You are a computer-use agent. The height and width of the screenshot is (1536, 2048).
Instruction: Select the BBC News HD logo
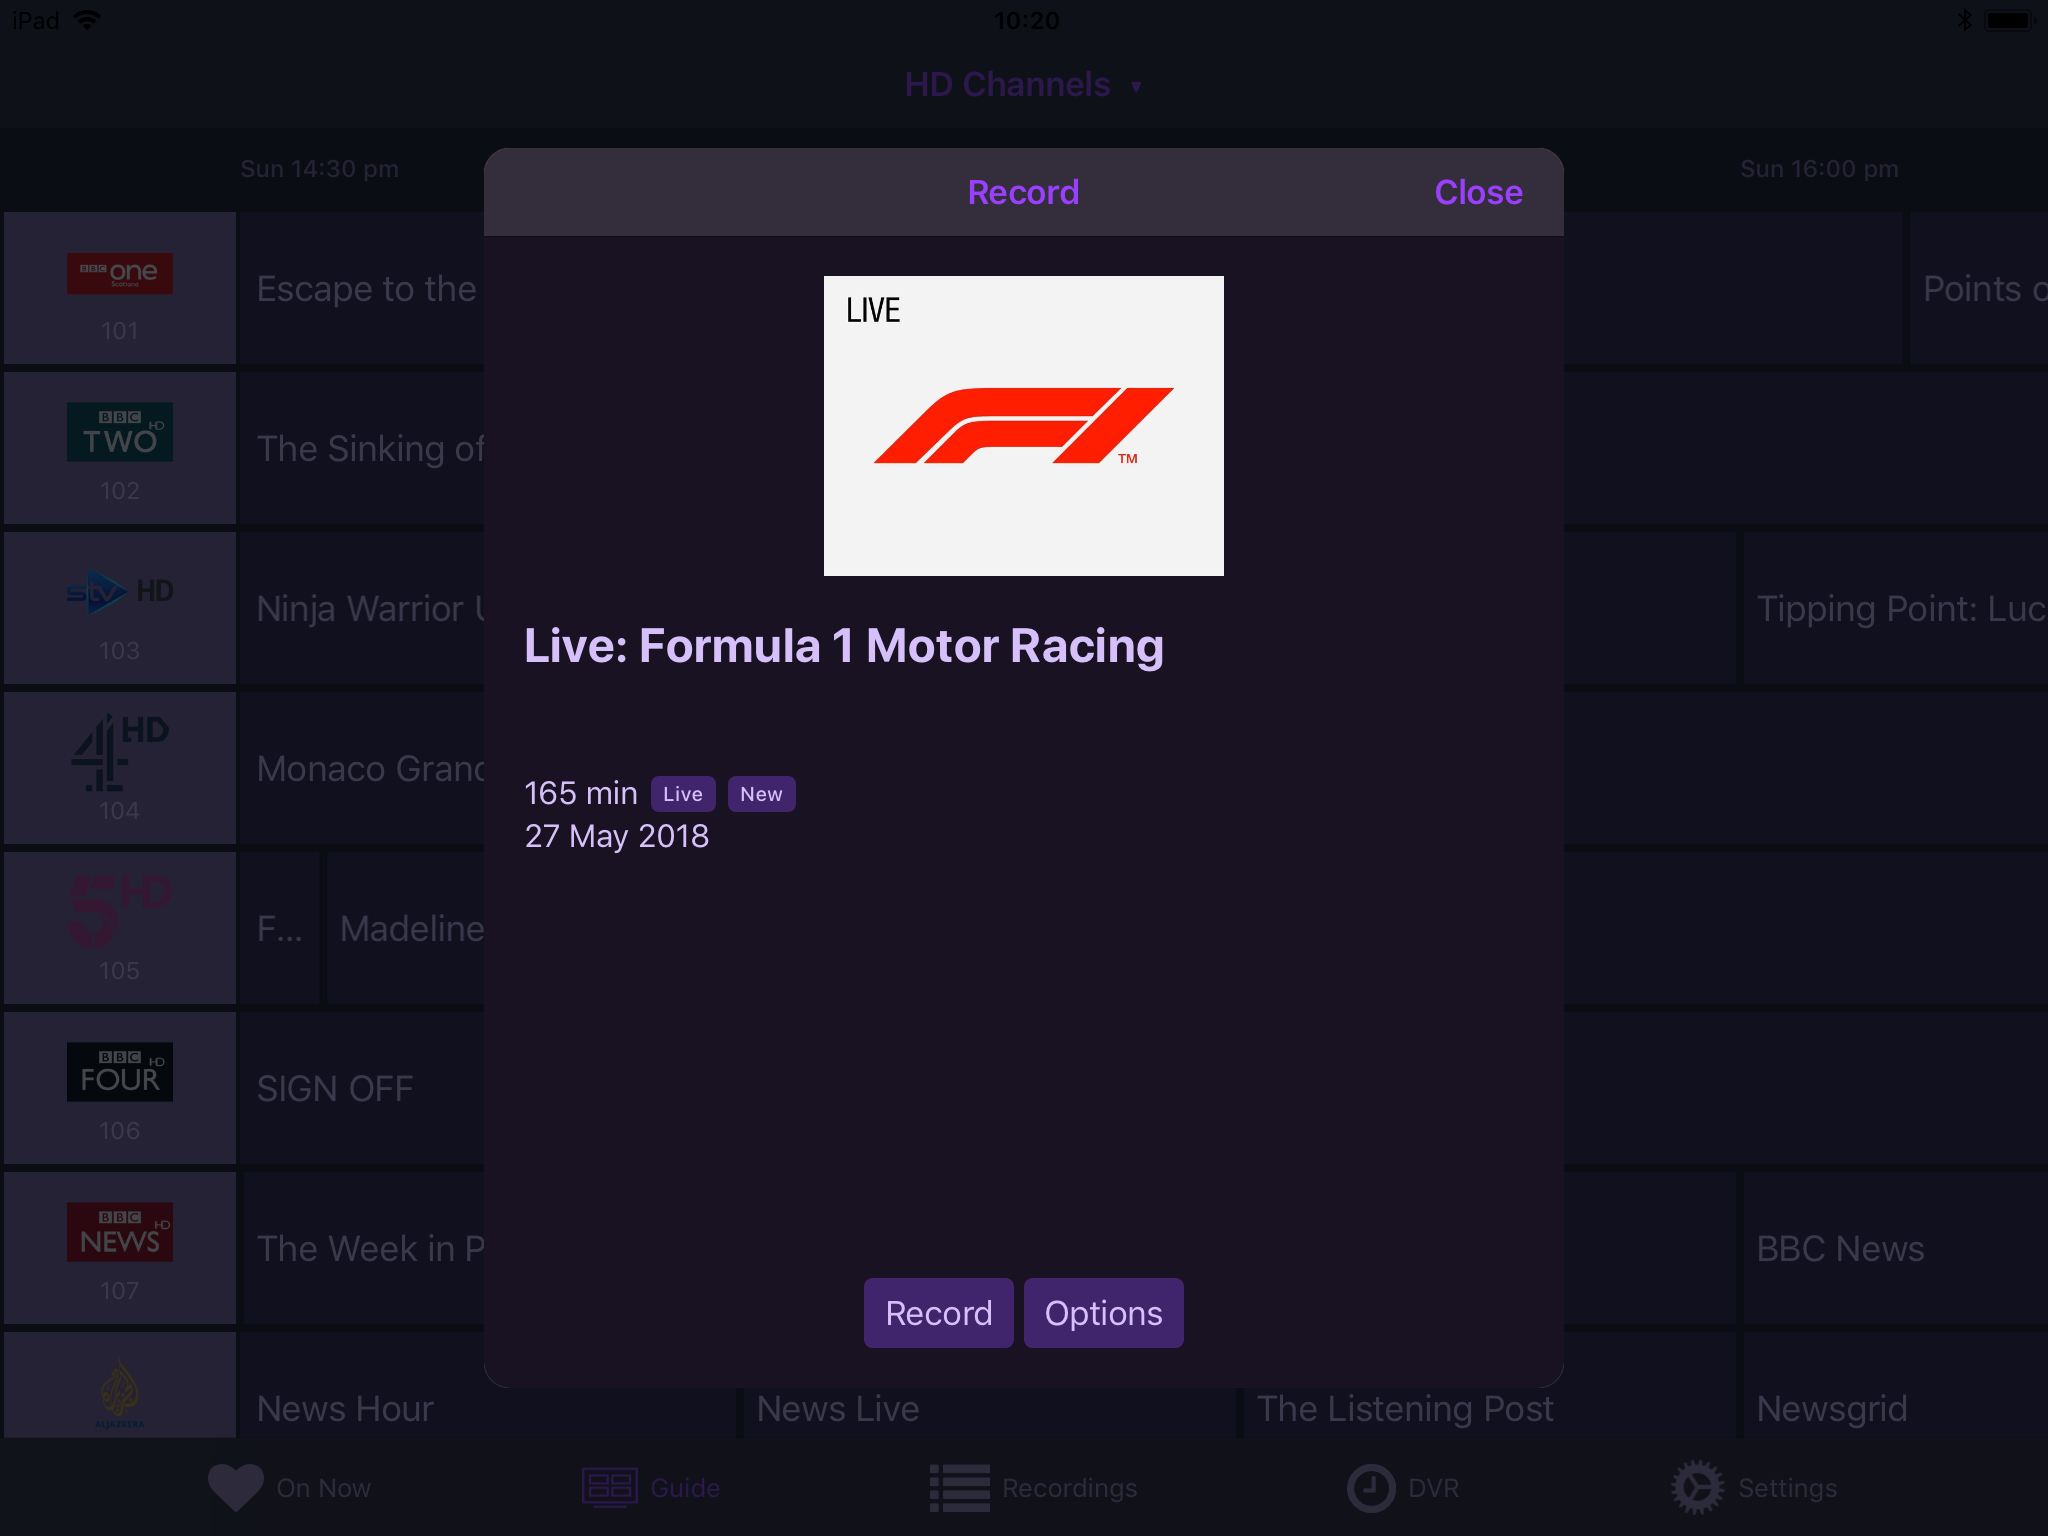coord(120,1232)
